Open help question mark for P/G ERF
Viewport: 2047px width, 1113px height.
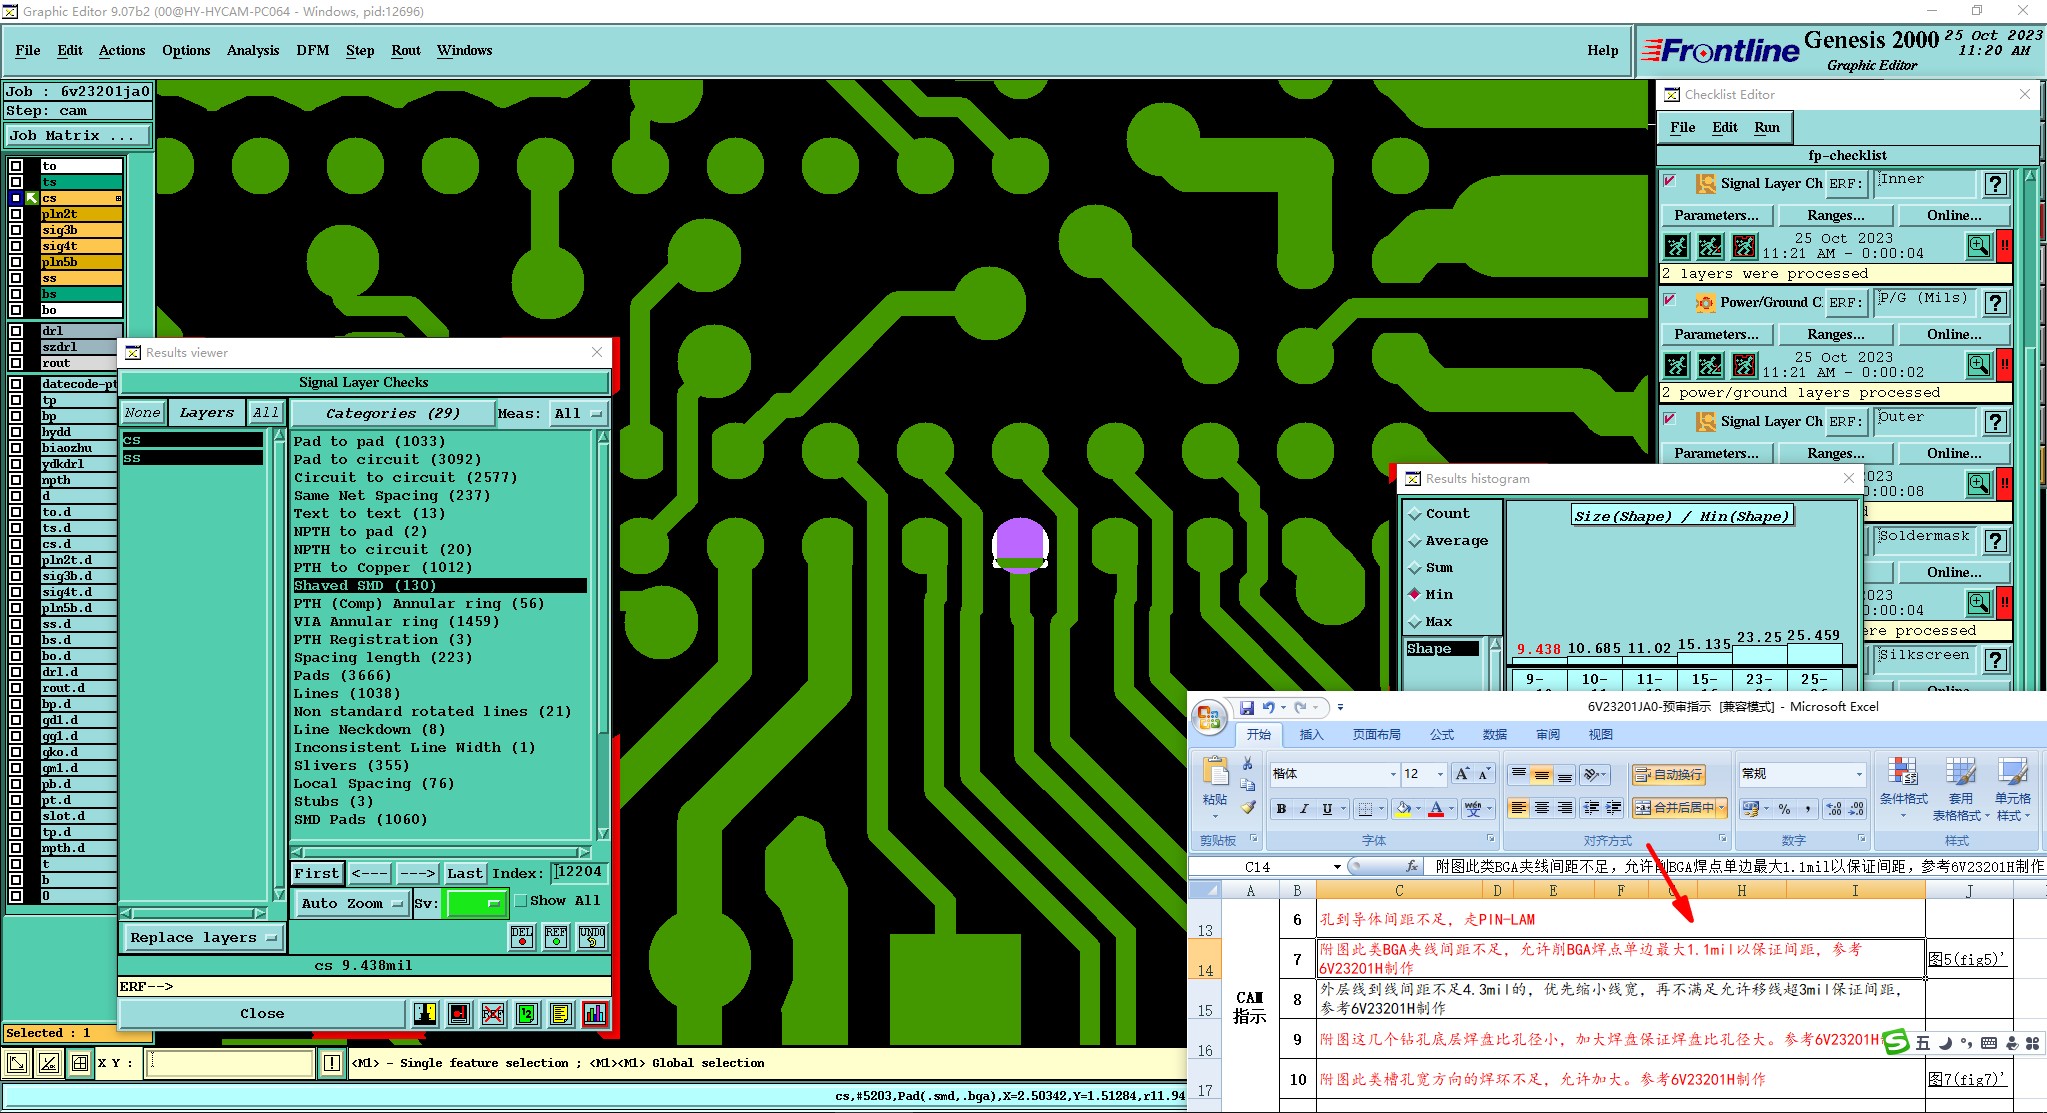pyautogui.click(x=1996, y=303)
